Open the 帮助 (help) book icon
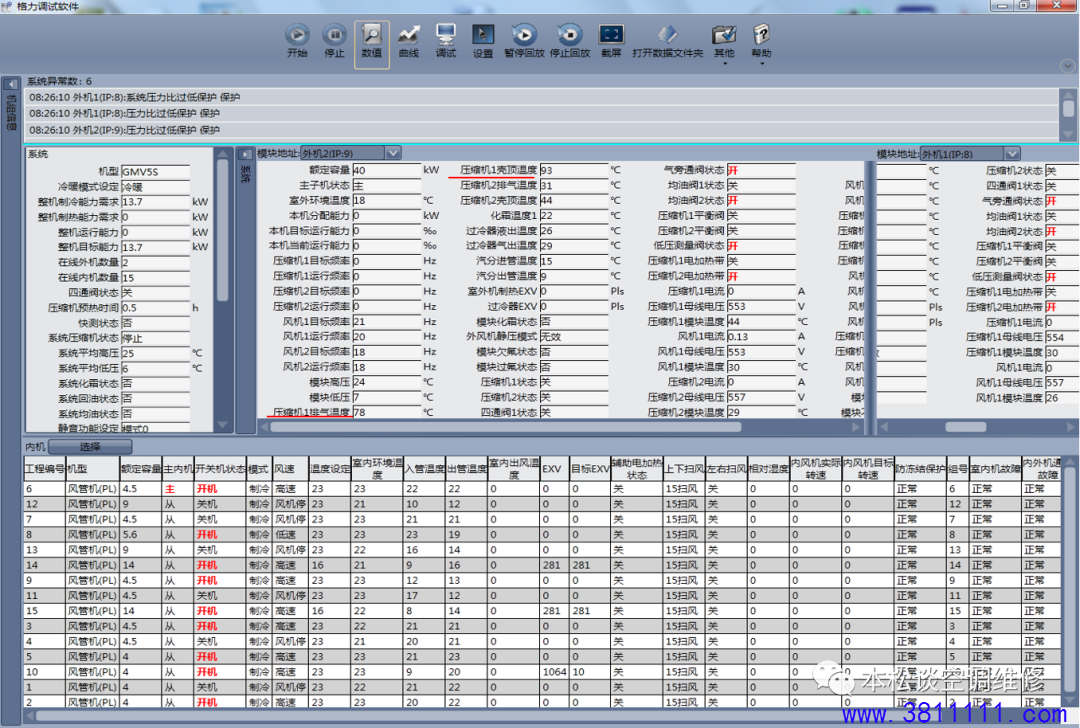 click(761, 35)
